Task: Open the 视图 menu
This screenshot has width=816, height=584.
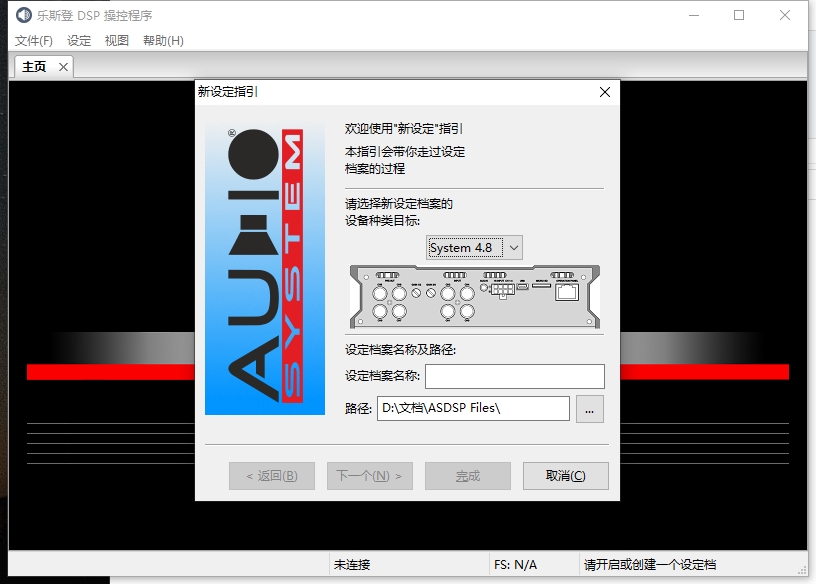Action: pyautogui.click(x=117, y=41)
